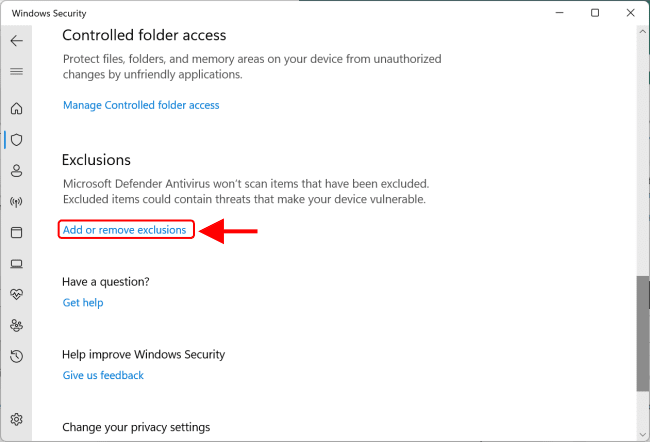
Task: Click Manage Controlled folder access link
Action: click(141, 105)
